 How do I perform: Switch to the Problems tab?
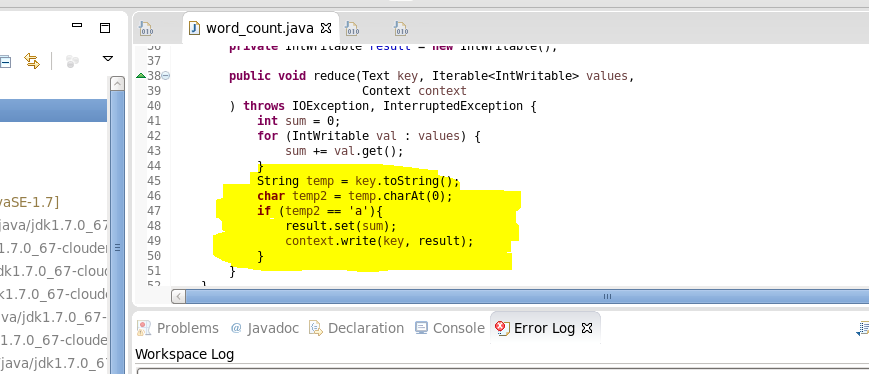tap(178, 328)
